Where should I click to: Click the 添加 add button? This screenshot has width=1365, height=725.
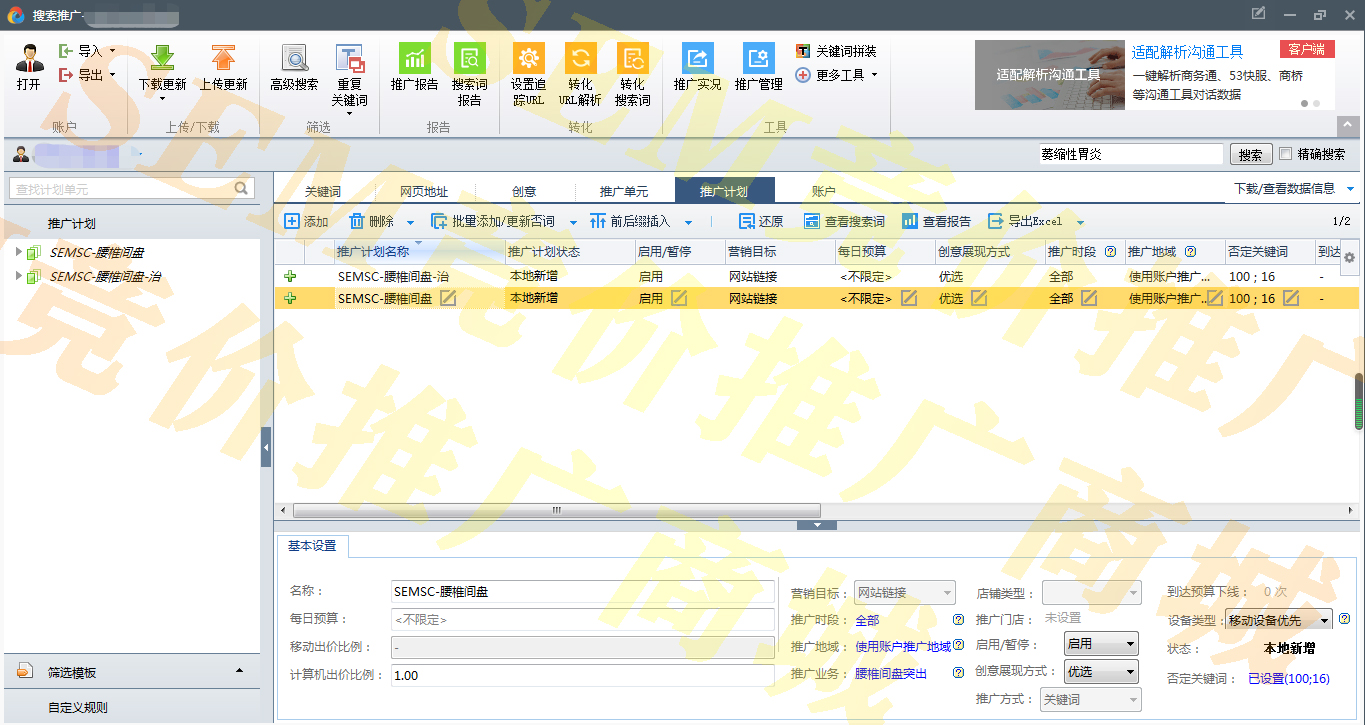(x=306, y=221)
